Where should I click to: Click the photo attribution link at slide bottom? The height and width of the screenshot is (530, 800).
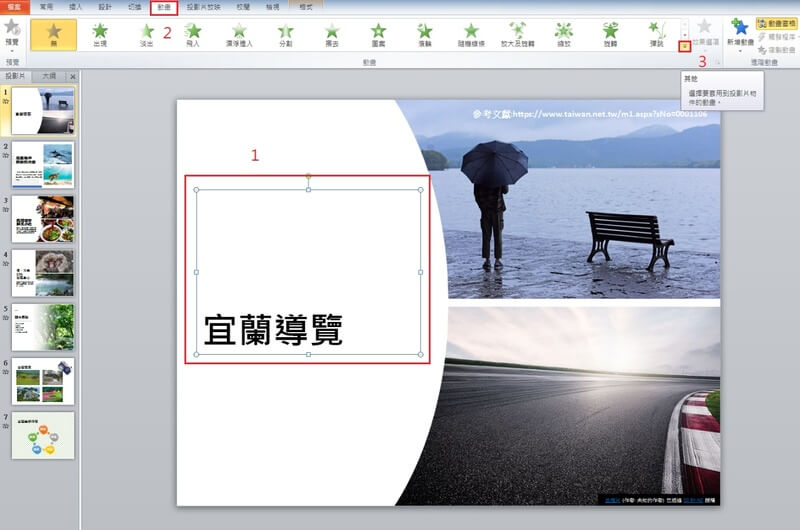click(x=660, y=500)
